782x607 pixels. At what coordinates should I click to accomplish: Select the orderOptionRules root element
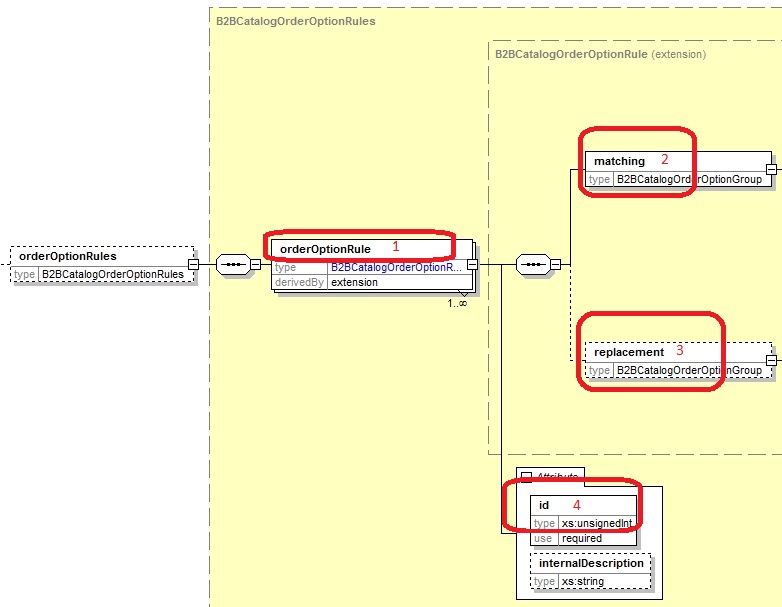68,256
